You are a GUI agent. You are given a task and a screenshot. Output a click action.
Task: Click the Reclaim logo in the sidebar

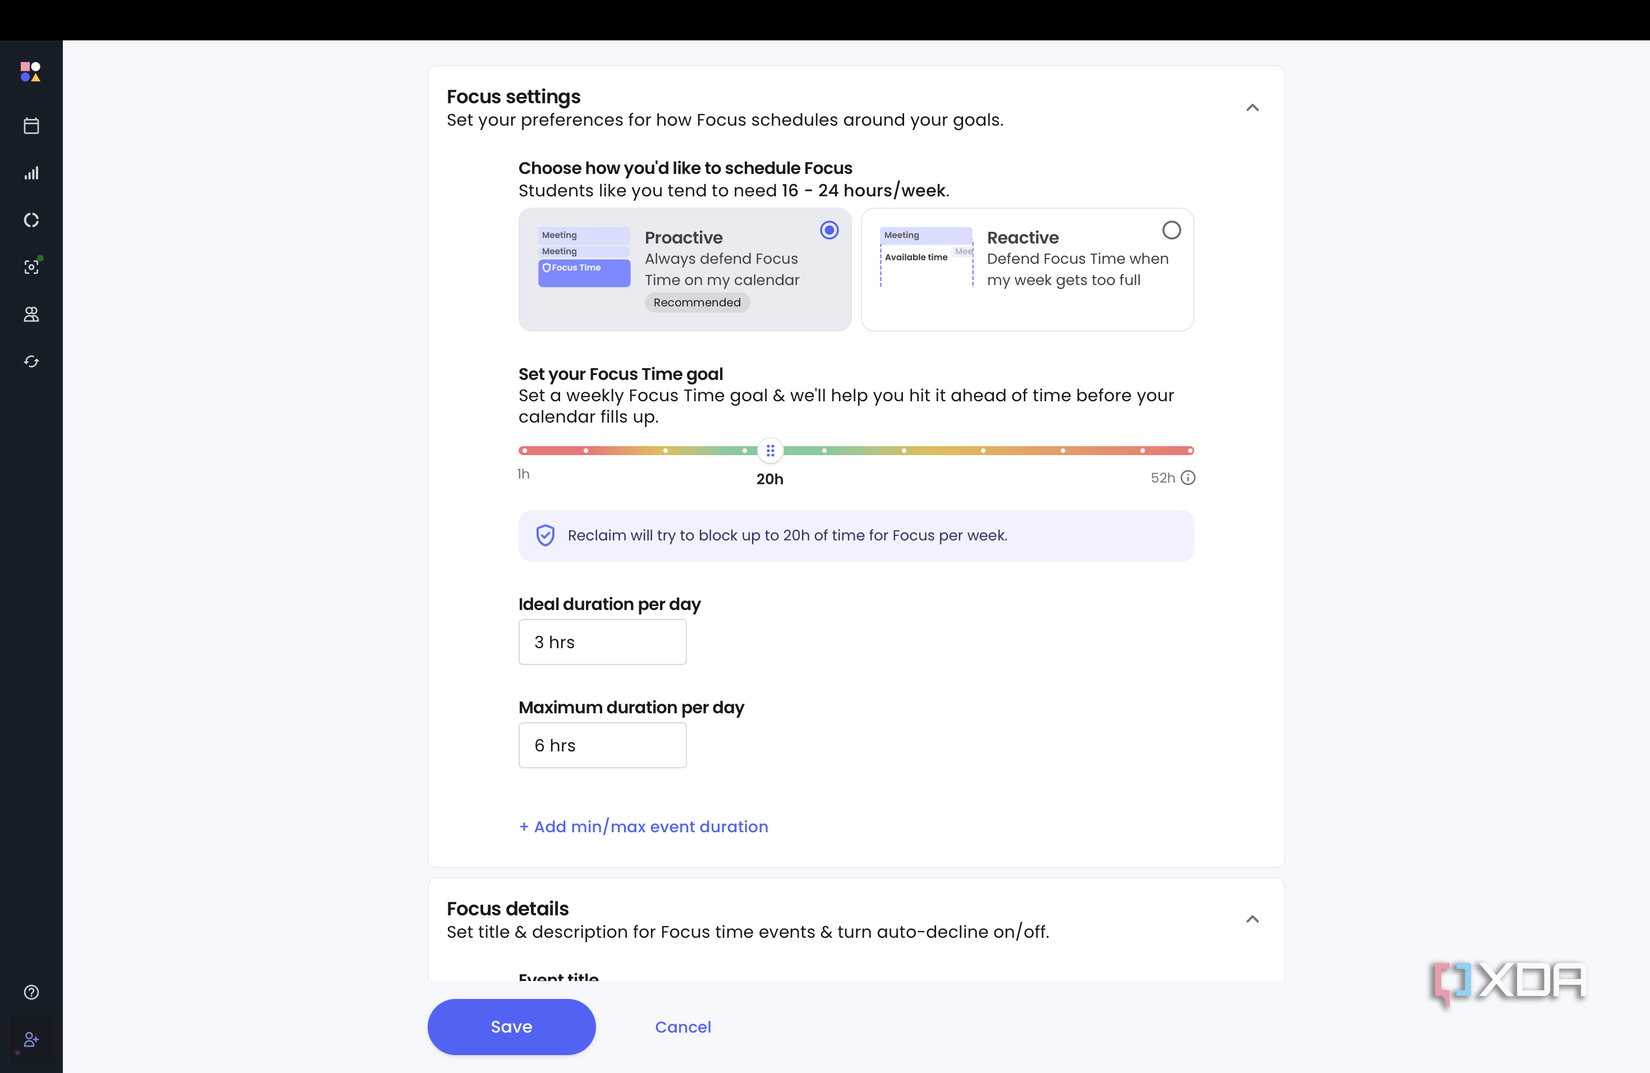click(x=31, y=72)
